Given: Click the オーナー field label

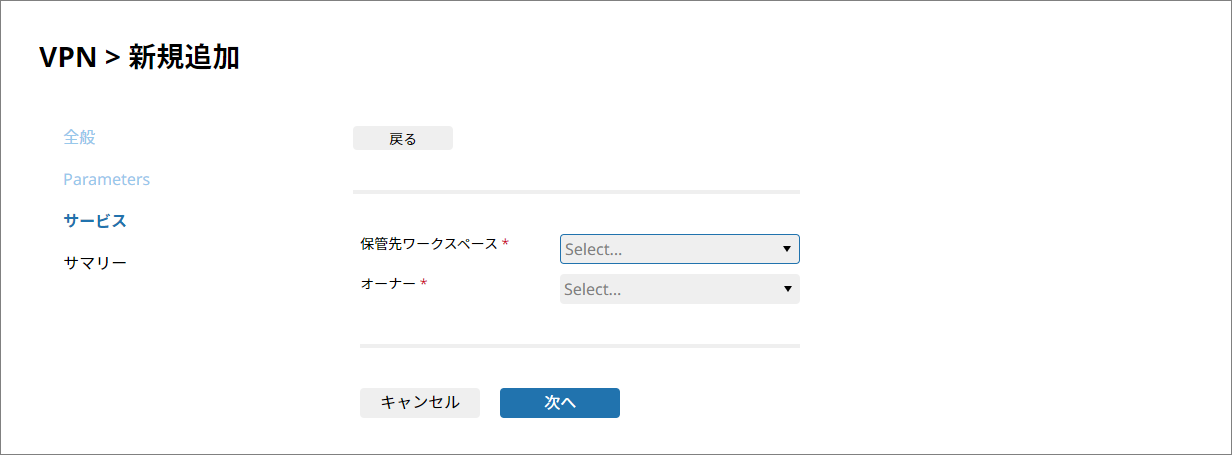Looking at the screenshot, I should click(388, 284).
